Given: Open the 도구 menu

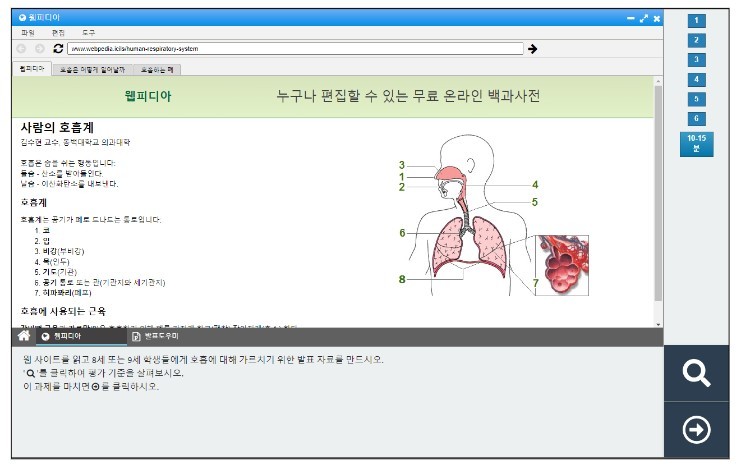Looking at the screenshot, I should (88, 33).
